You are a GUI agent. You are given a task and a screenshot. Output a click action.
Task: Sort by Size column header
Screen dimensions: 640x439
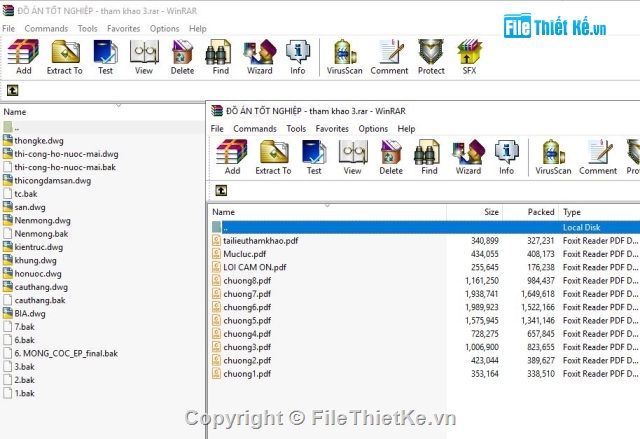(x=475, y=212)
